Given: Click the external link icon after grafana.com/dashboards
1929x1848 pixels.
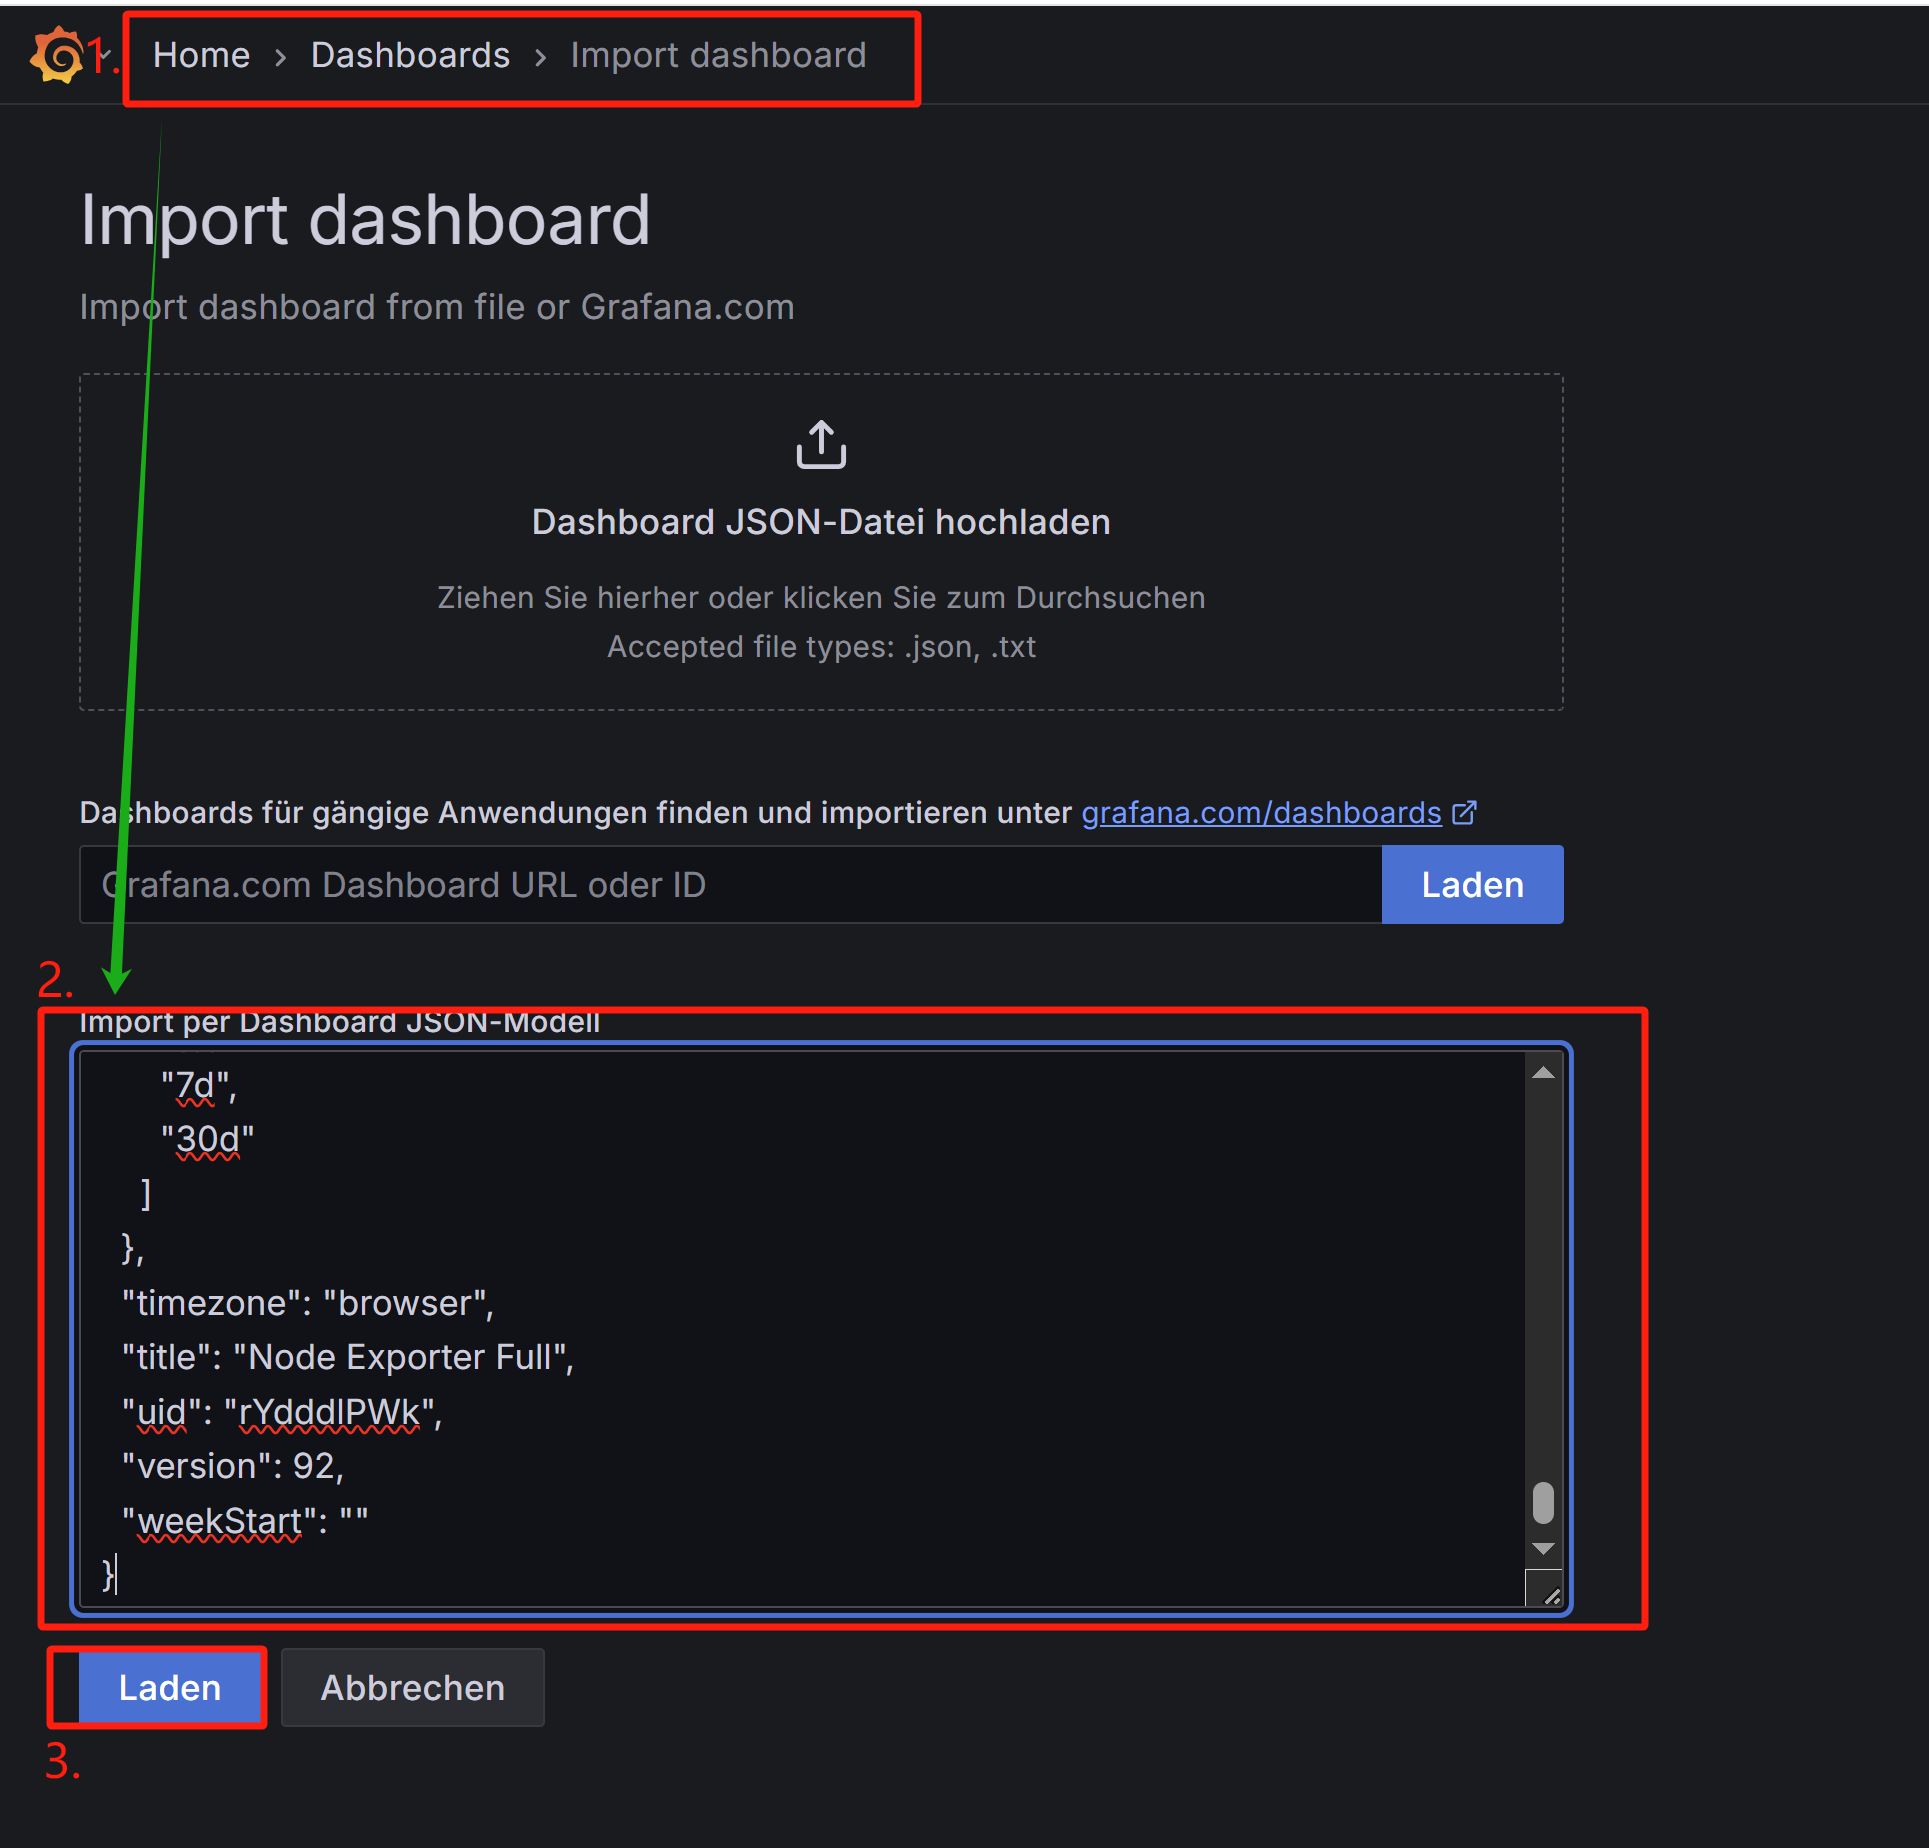Looking at the screenshot, I should pos(1464,813).
